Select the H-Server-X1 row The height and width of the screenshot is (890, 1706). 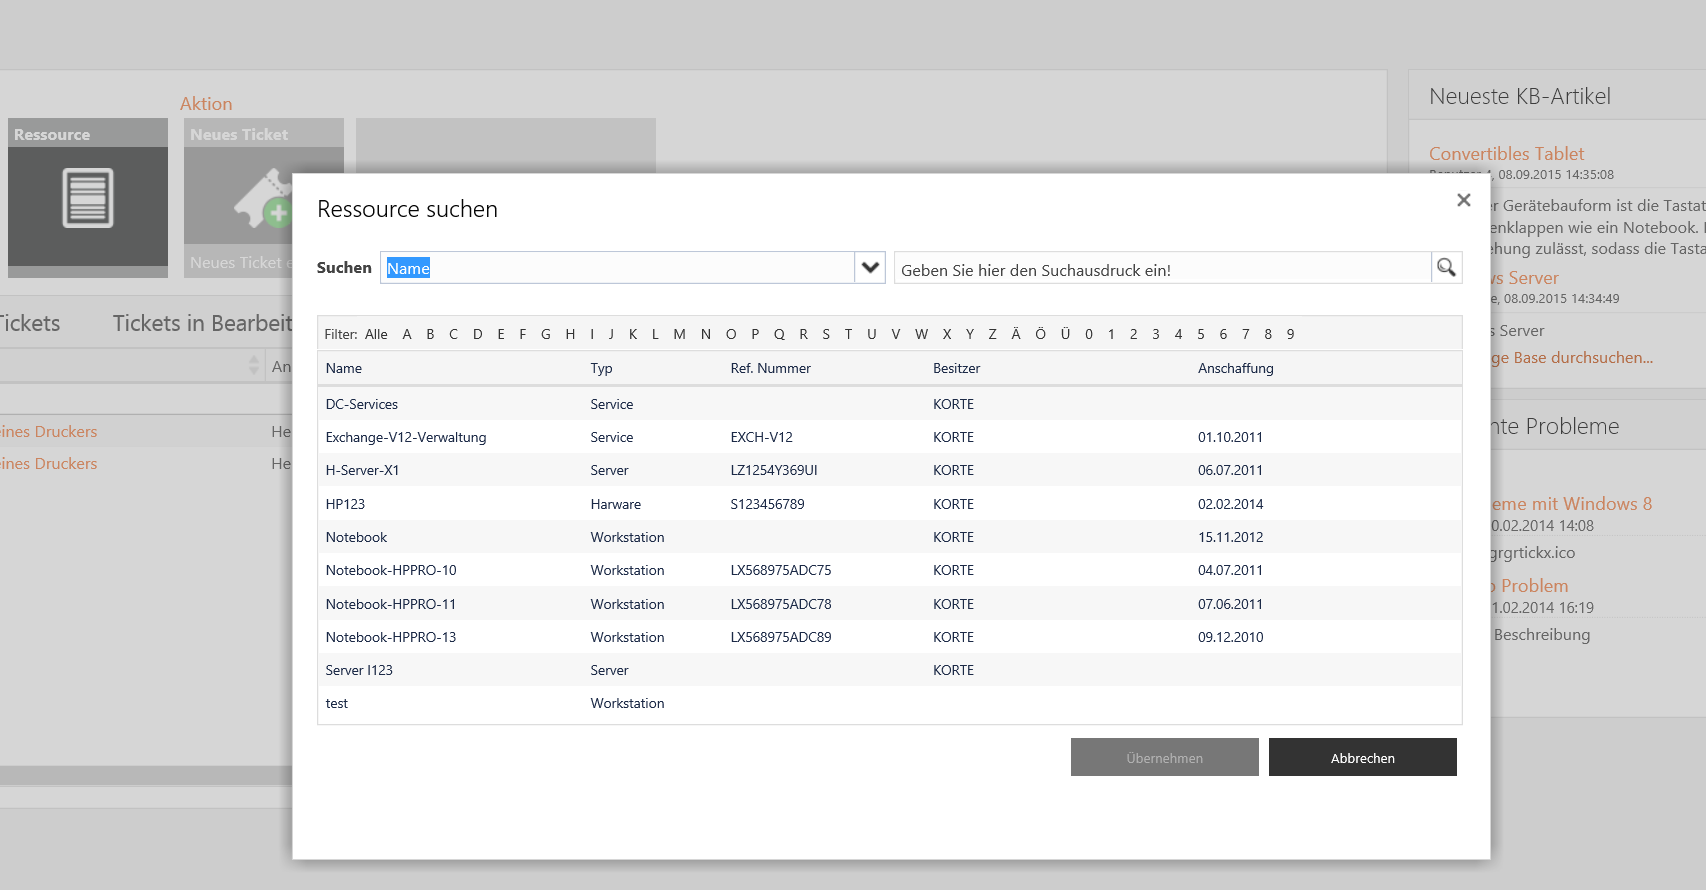click(889, 470)
